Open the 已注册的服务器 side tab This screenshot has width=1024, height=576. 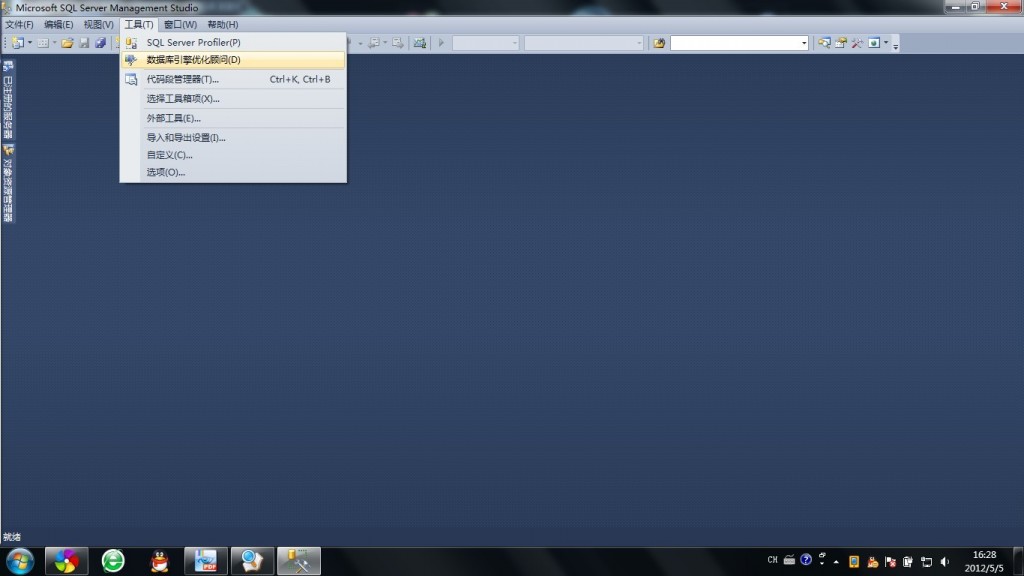point(8,99)
